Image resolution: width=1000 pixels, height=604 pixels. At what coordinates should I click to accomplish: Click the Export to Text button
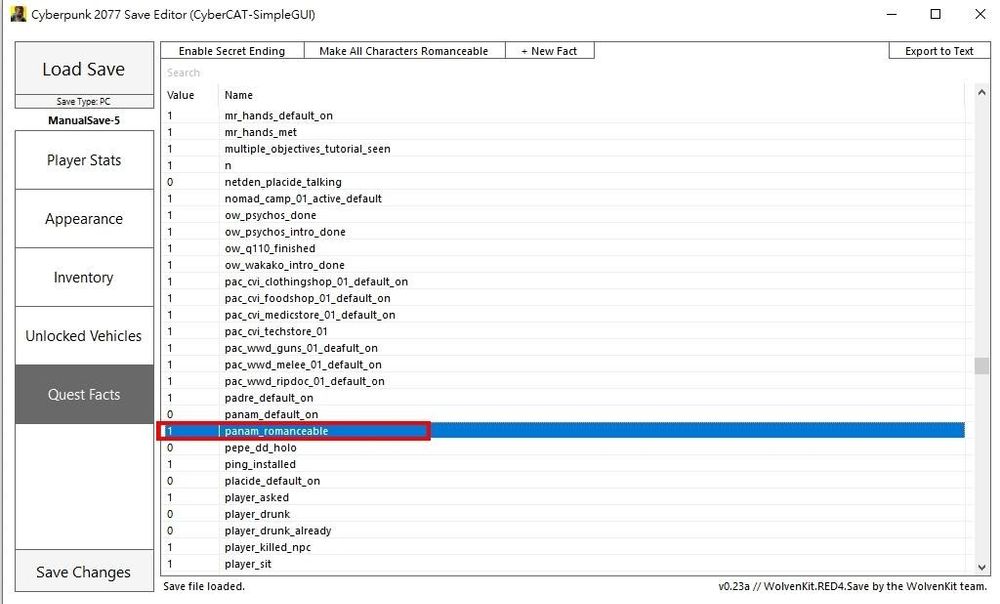pyautogui.click(x=939, y=51)
